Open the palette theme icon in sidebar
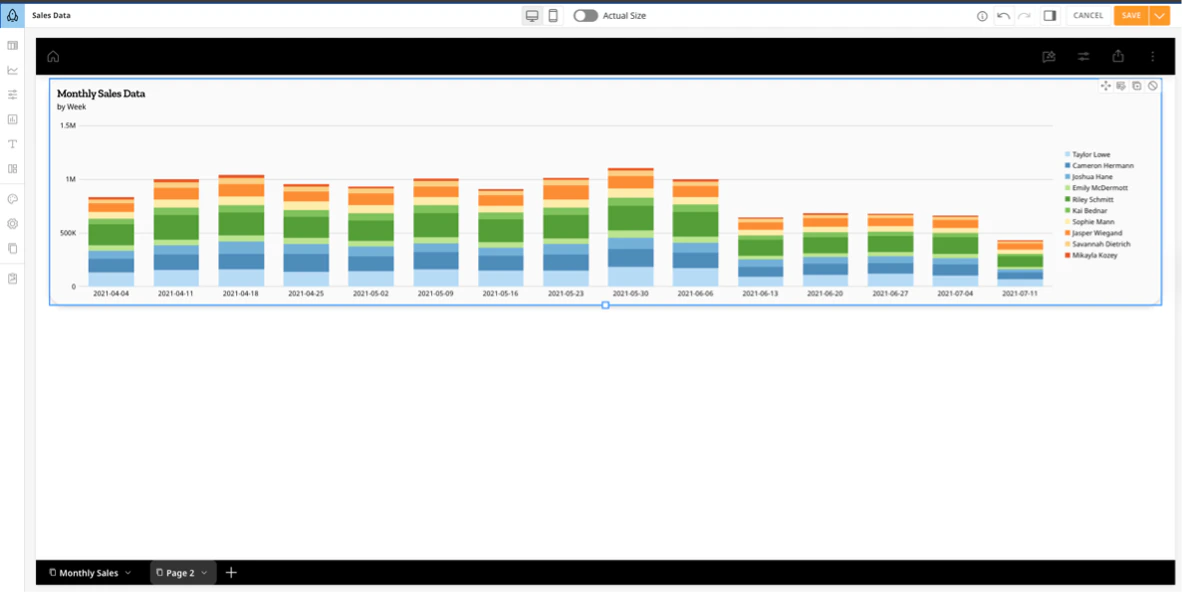 pyautogui.click(x=12, y=199)
